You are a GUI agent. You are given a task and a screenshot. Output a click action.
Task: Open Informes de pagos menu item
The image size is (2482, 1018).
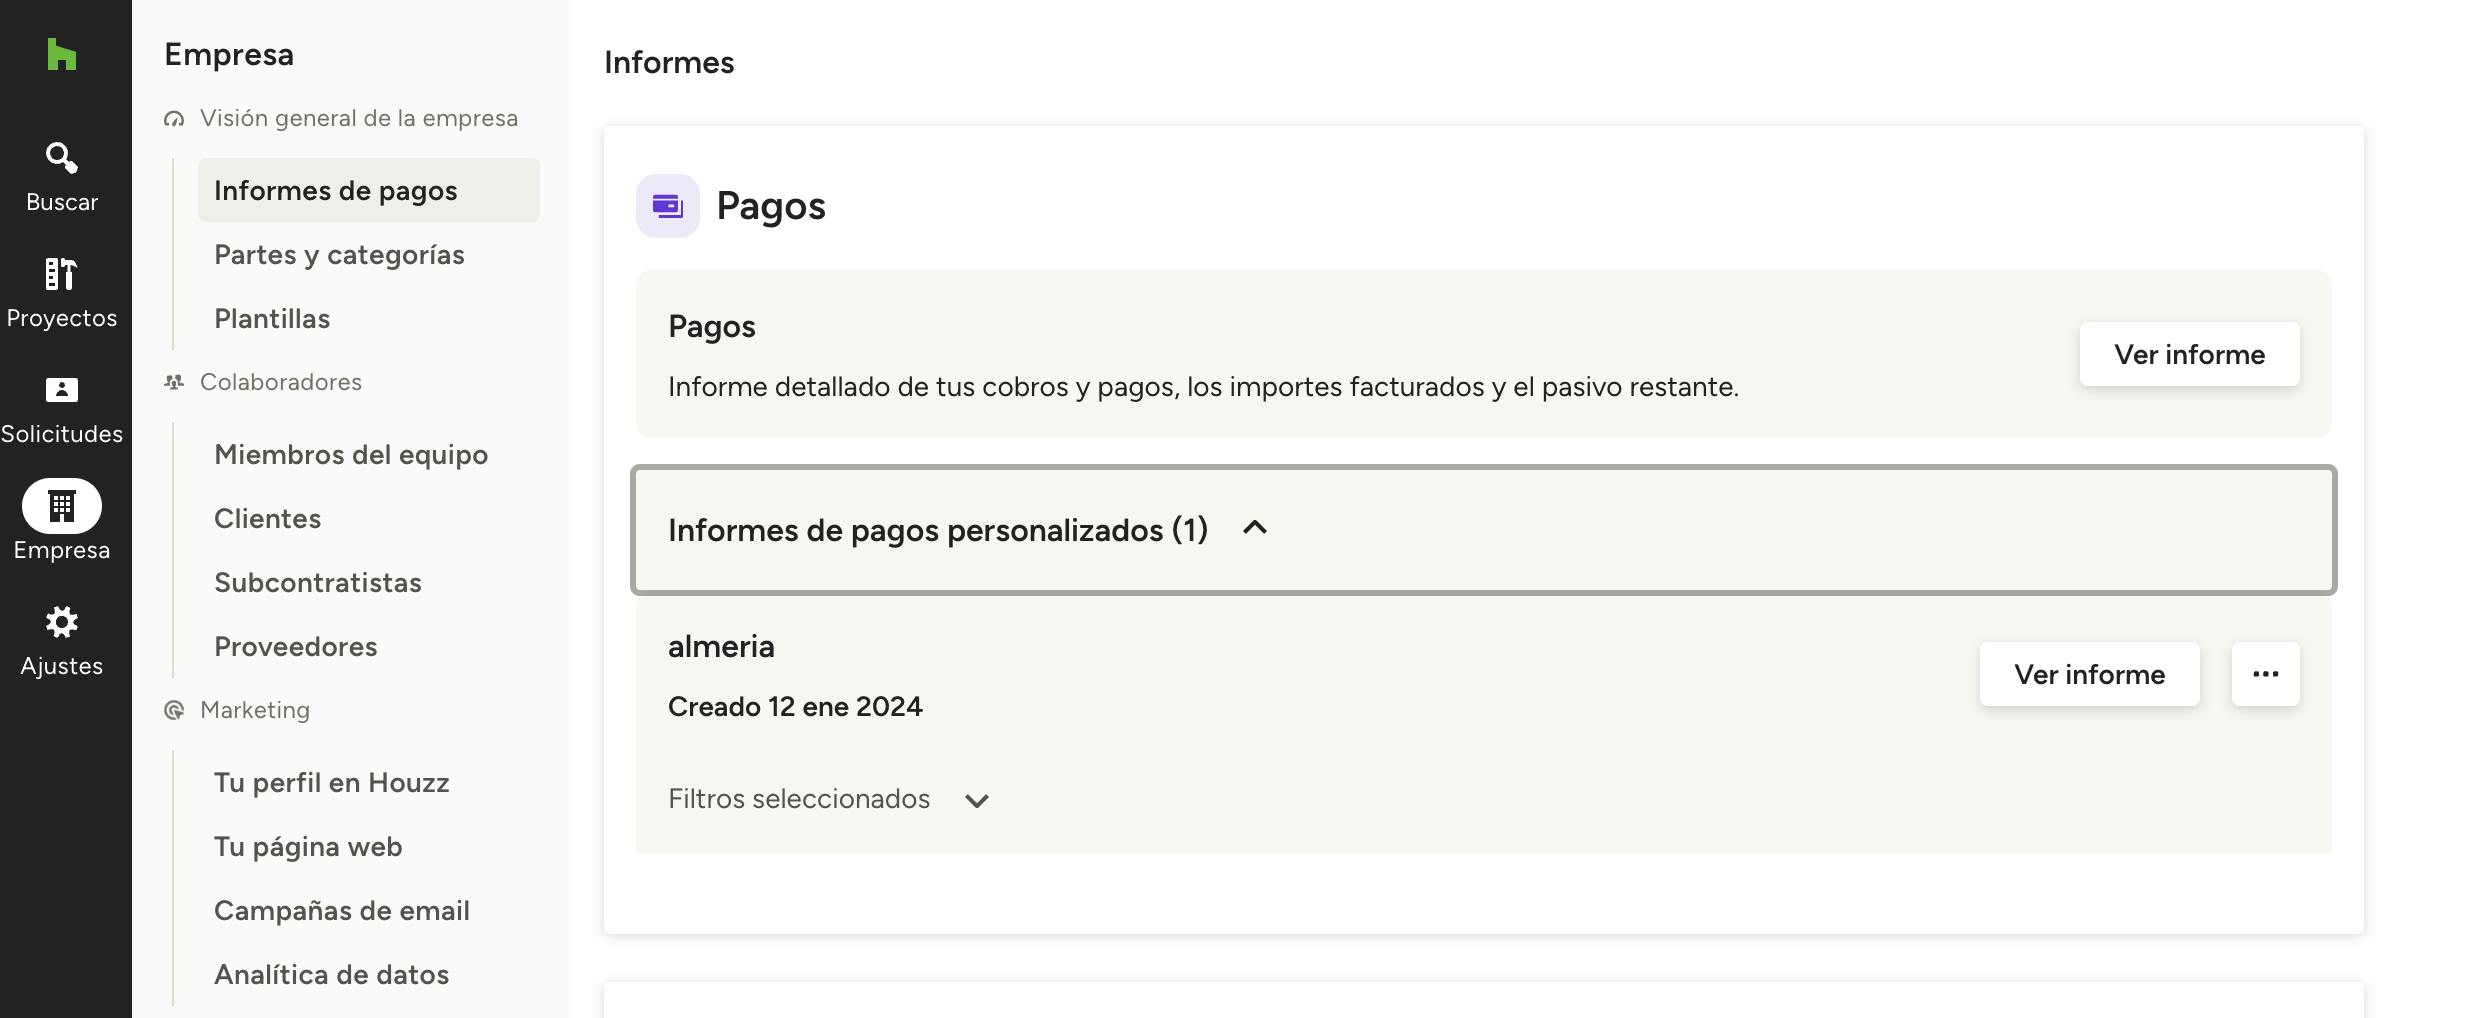pos(335,190)
